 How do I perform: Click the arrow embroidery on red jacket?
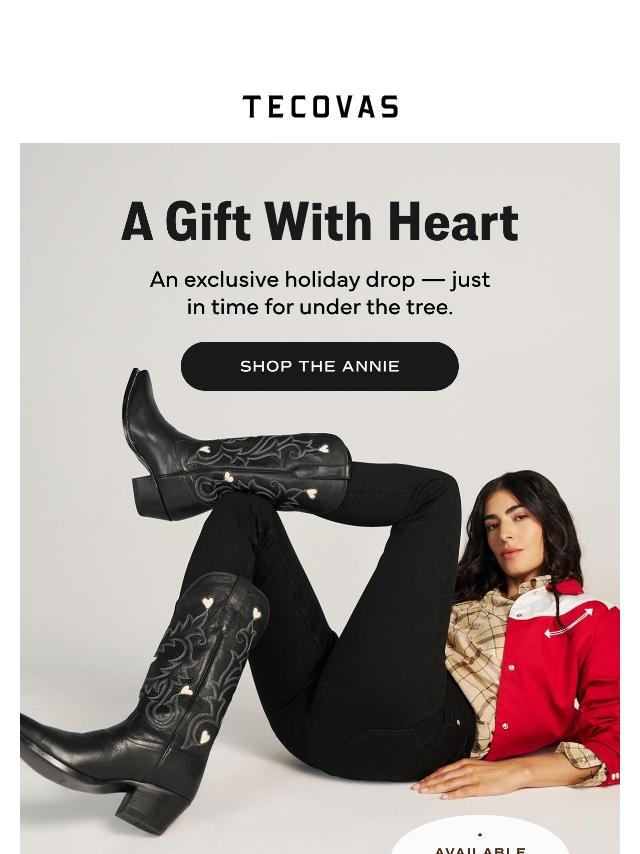click(x=568, y=624)
